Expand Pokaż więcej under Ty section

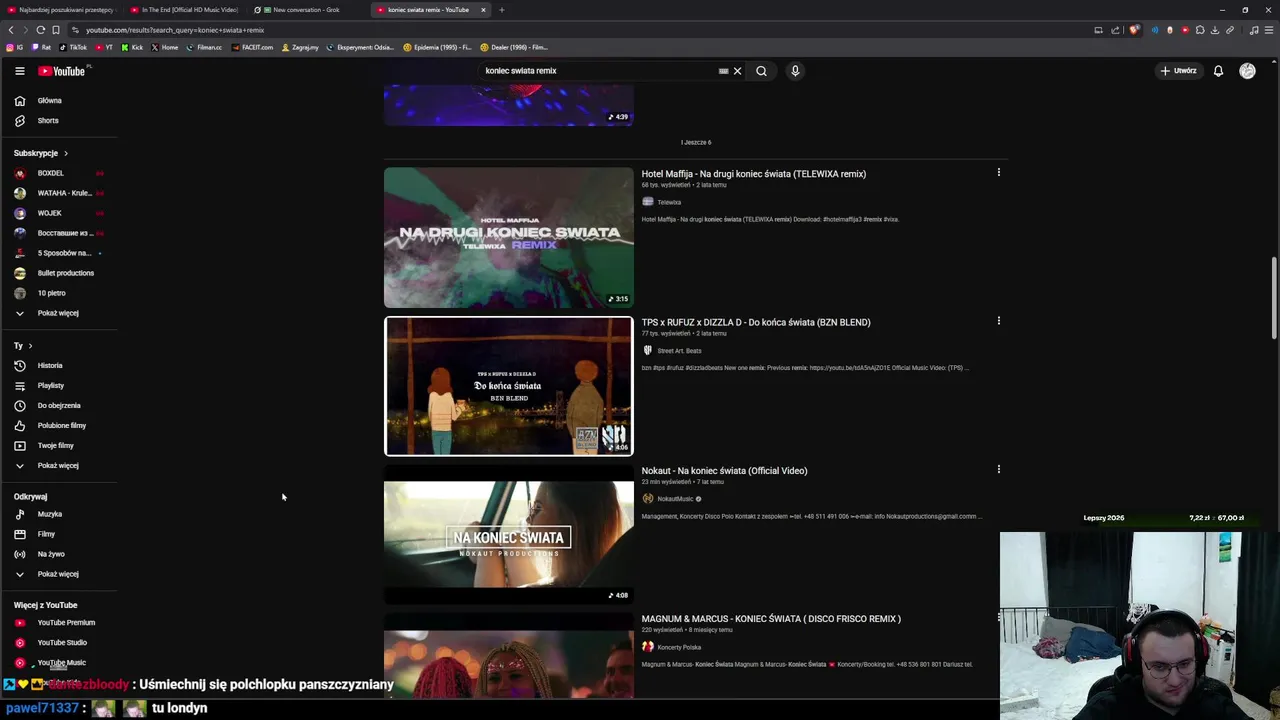tap(58, 465)
